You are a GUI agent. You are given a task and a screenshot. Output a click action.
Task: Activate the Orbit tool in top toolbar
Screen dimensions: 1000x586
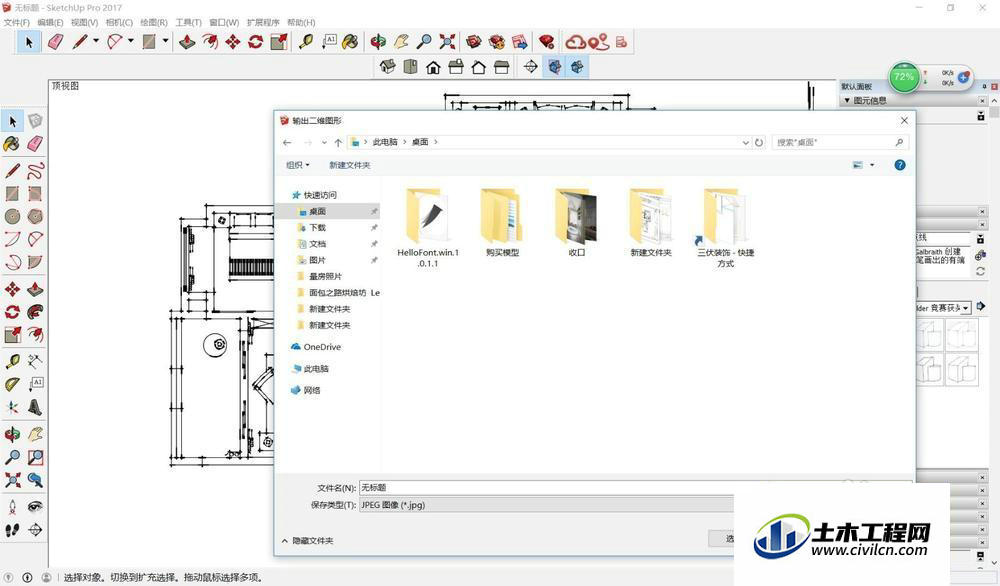(x=378, y=42)
